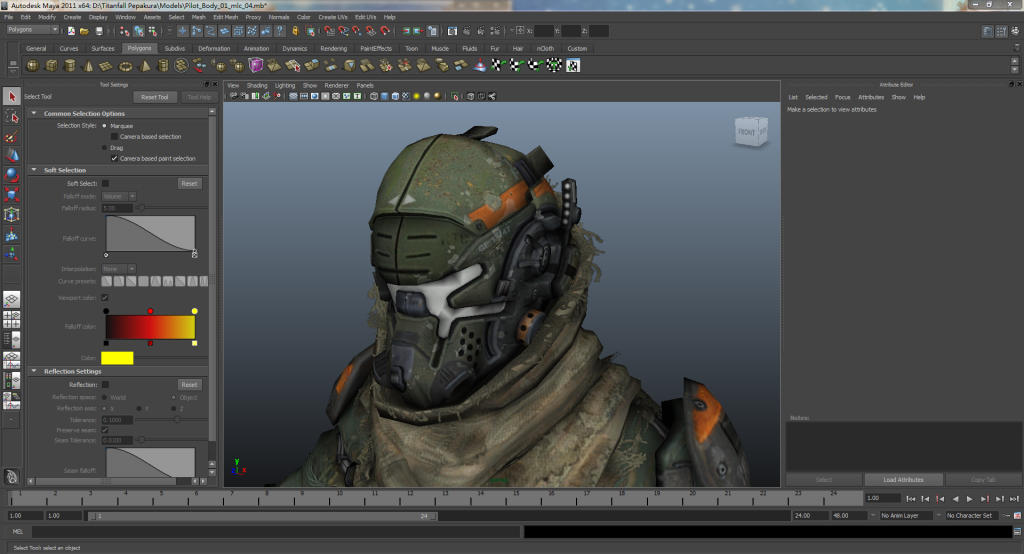Screen dimensions: 1024x554
Task: Click the open scene folder icon
Action: click(x=86, y=31)
